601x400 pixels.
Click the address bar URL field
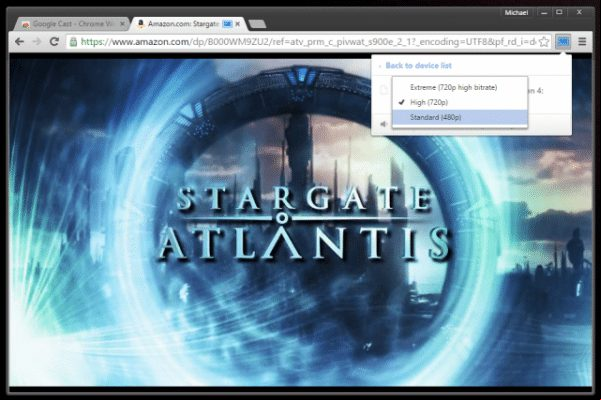(308, 41)
